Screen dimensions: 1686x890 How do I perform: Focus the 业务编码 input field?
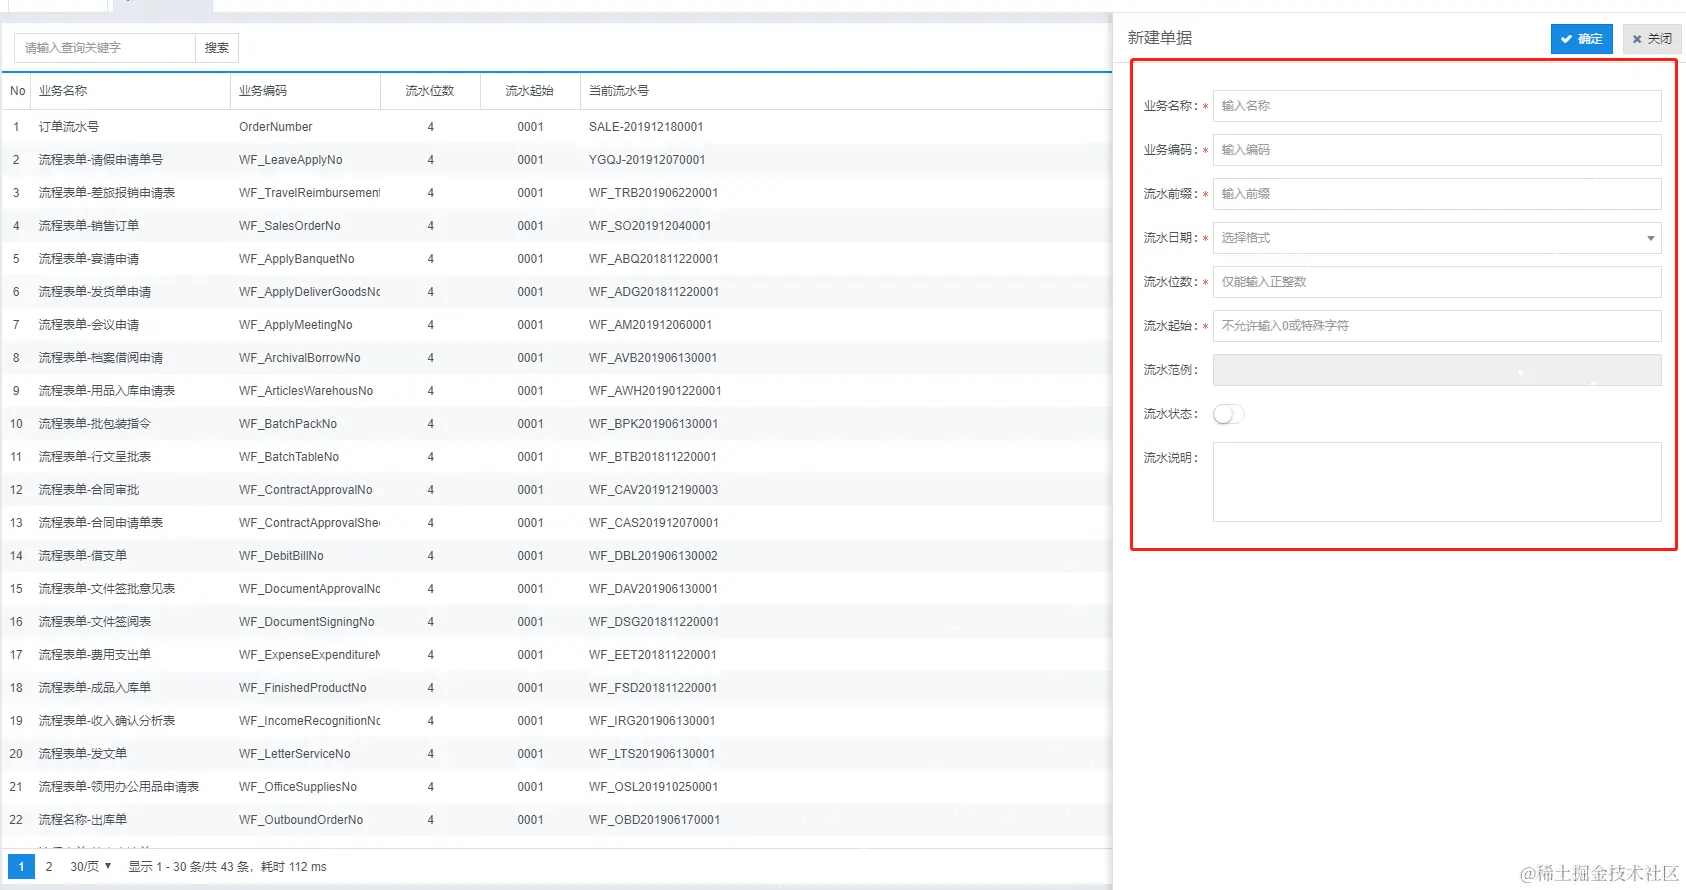[x=1437, y=150]
